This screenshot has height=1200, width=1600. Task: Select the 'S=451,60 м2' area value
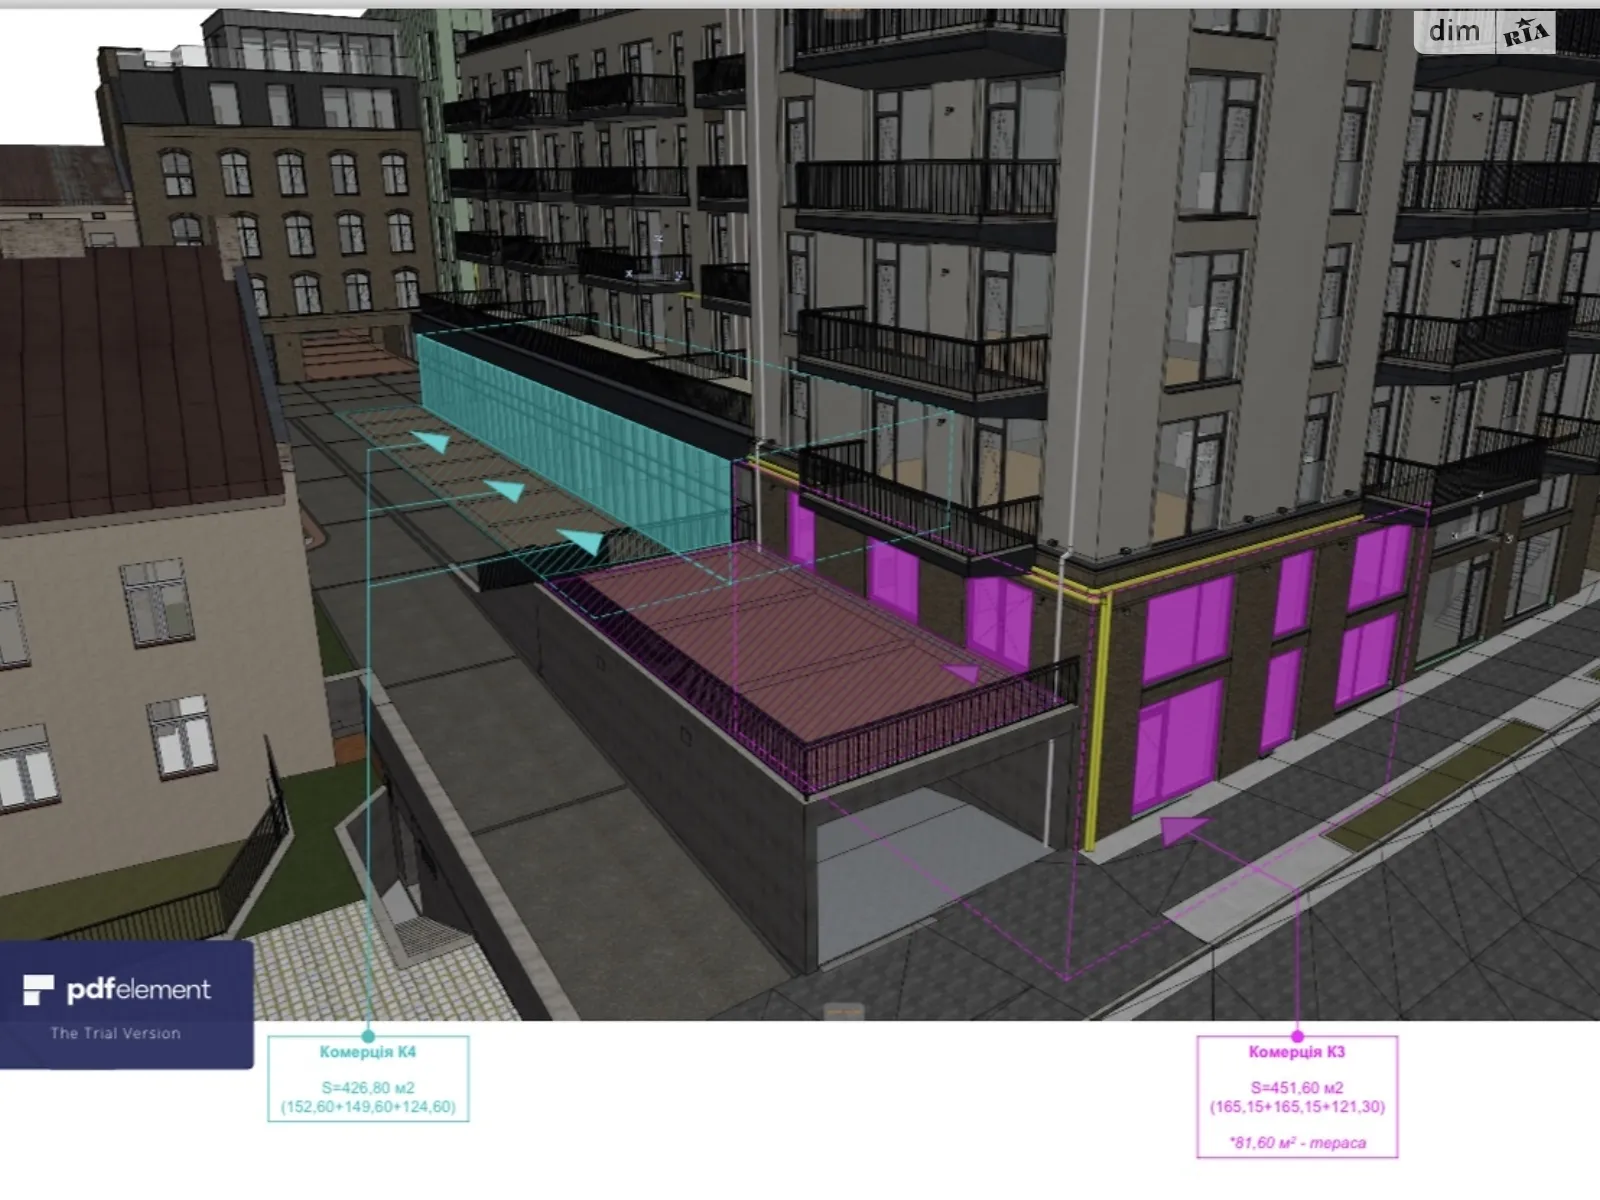click(x=1296, y=1087)
